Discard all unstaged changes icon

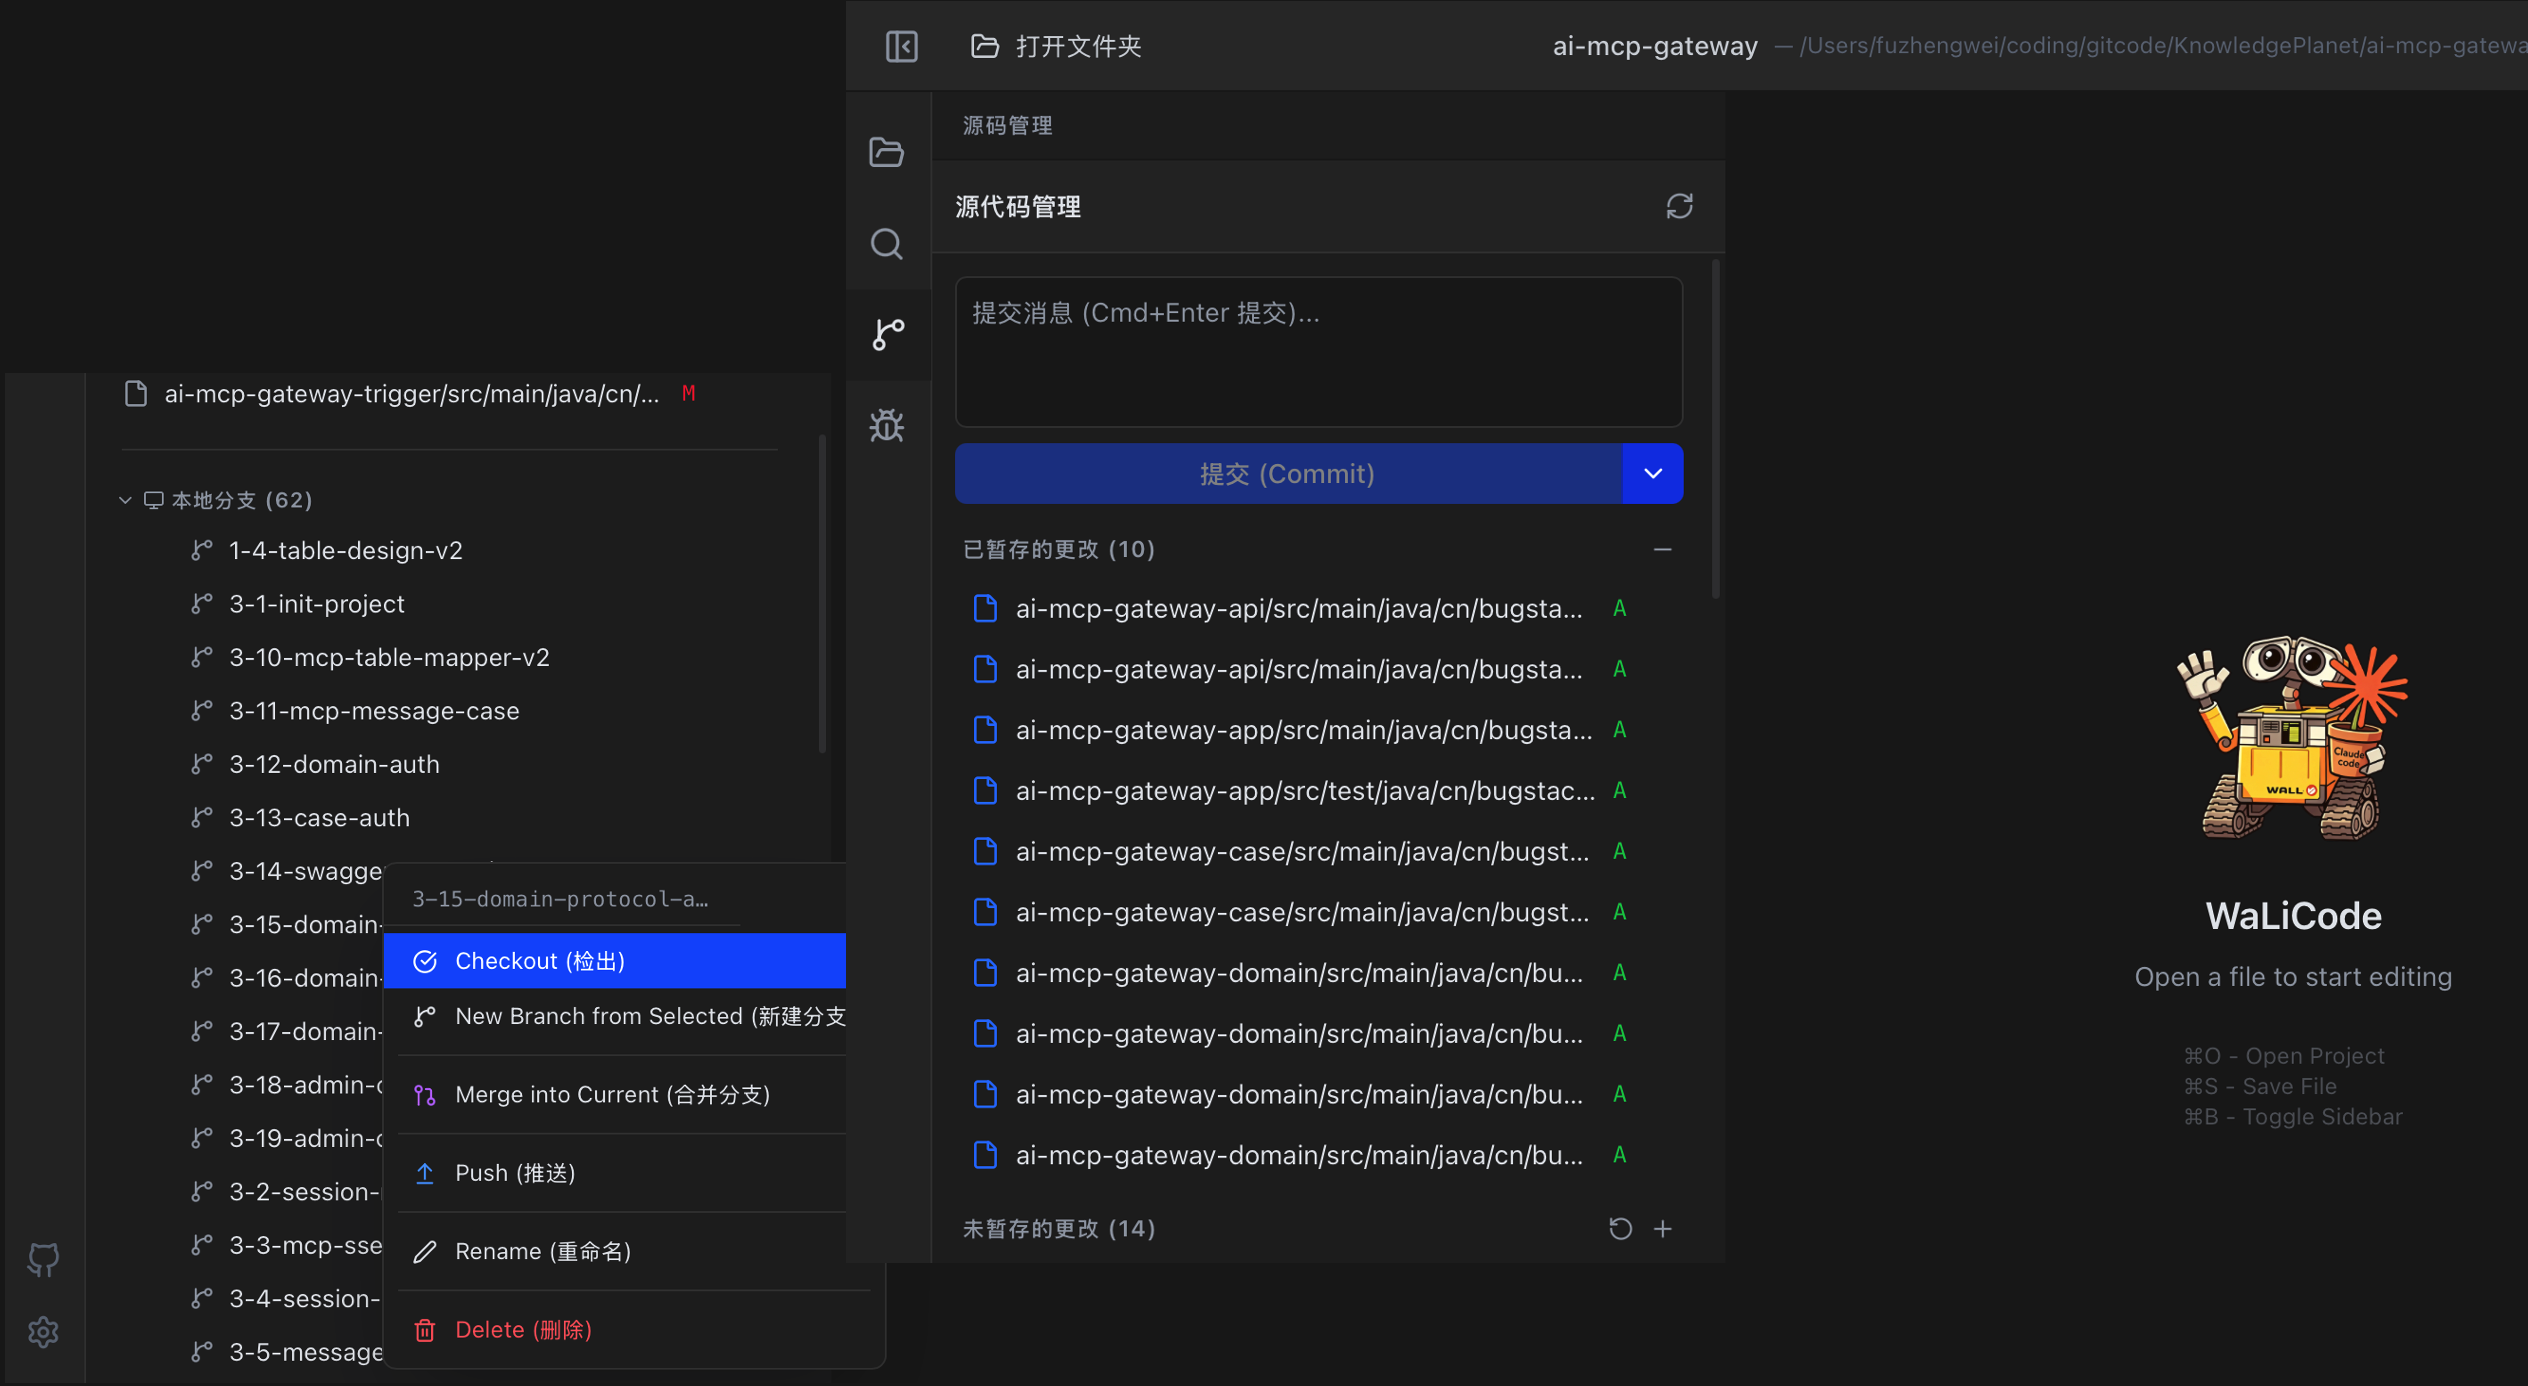[1620, 1228]
